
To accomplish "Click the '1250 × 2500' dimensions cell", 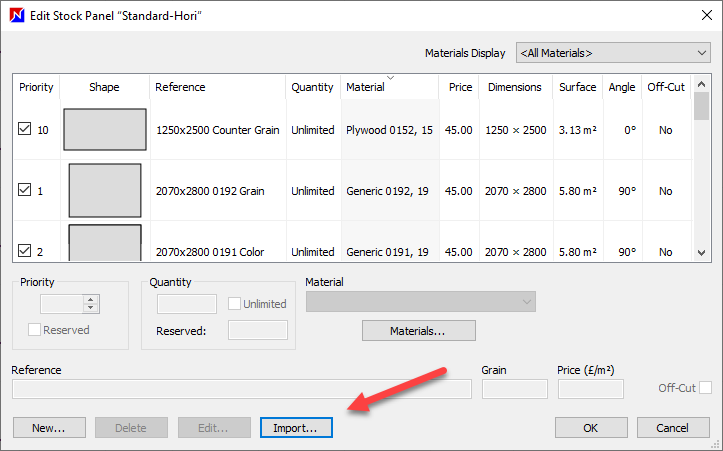I will coord(516,130).
